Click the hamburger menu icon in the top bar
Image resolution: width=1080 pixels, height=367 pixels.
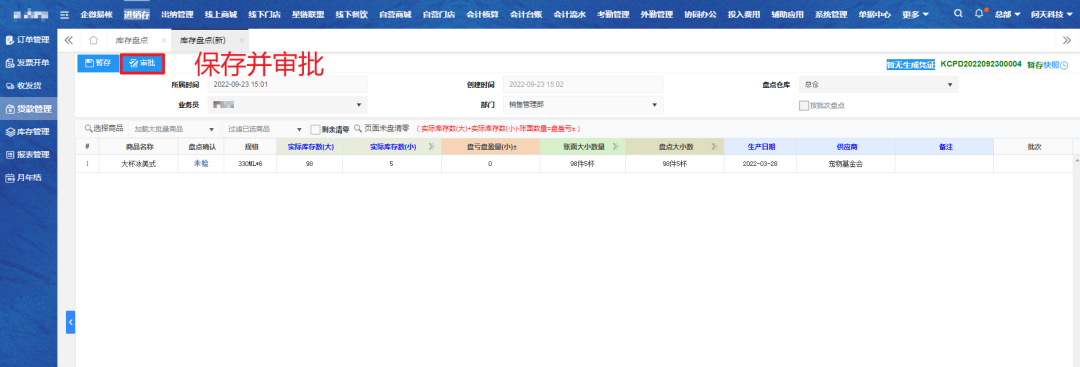click(x=65, y=14)
